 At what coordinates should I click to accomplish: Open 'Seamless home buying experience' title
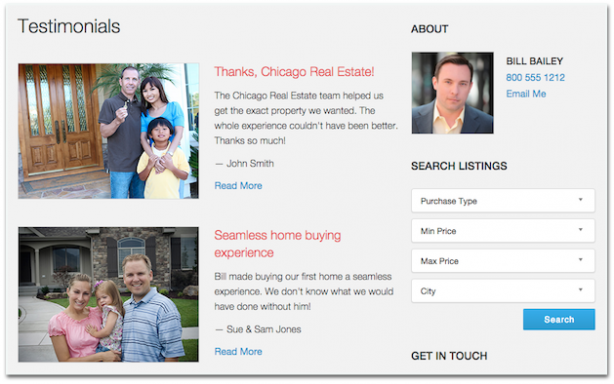point(278,244)
